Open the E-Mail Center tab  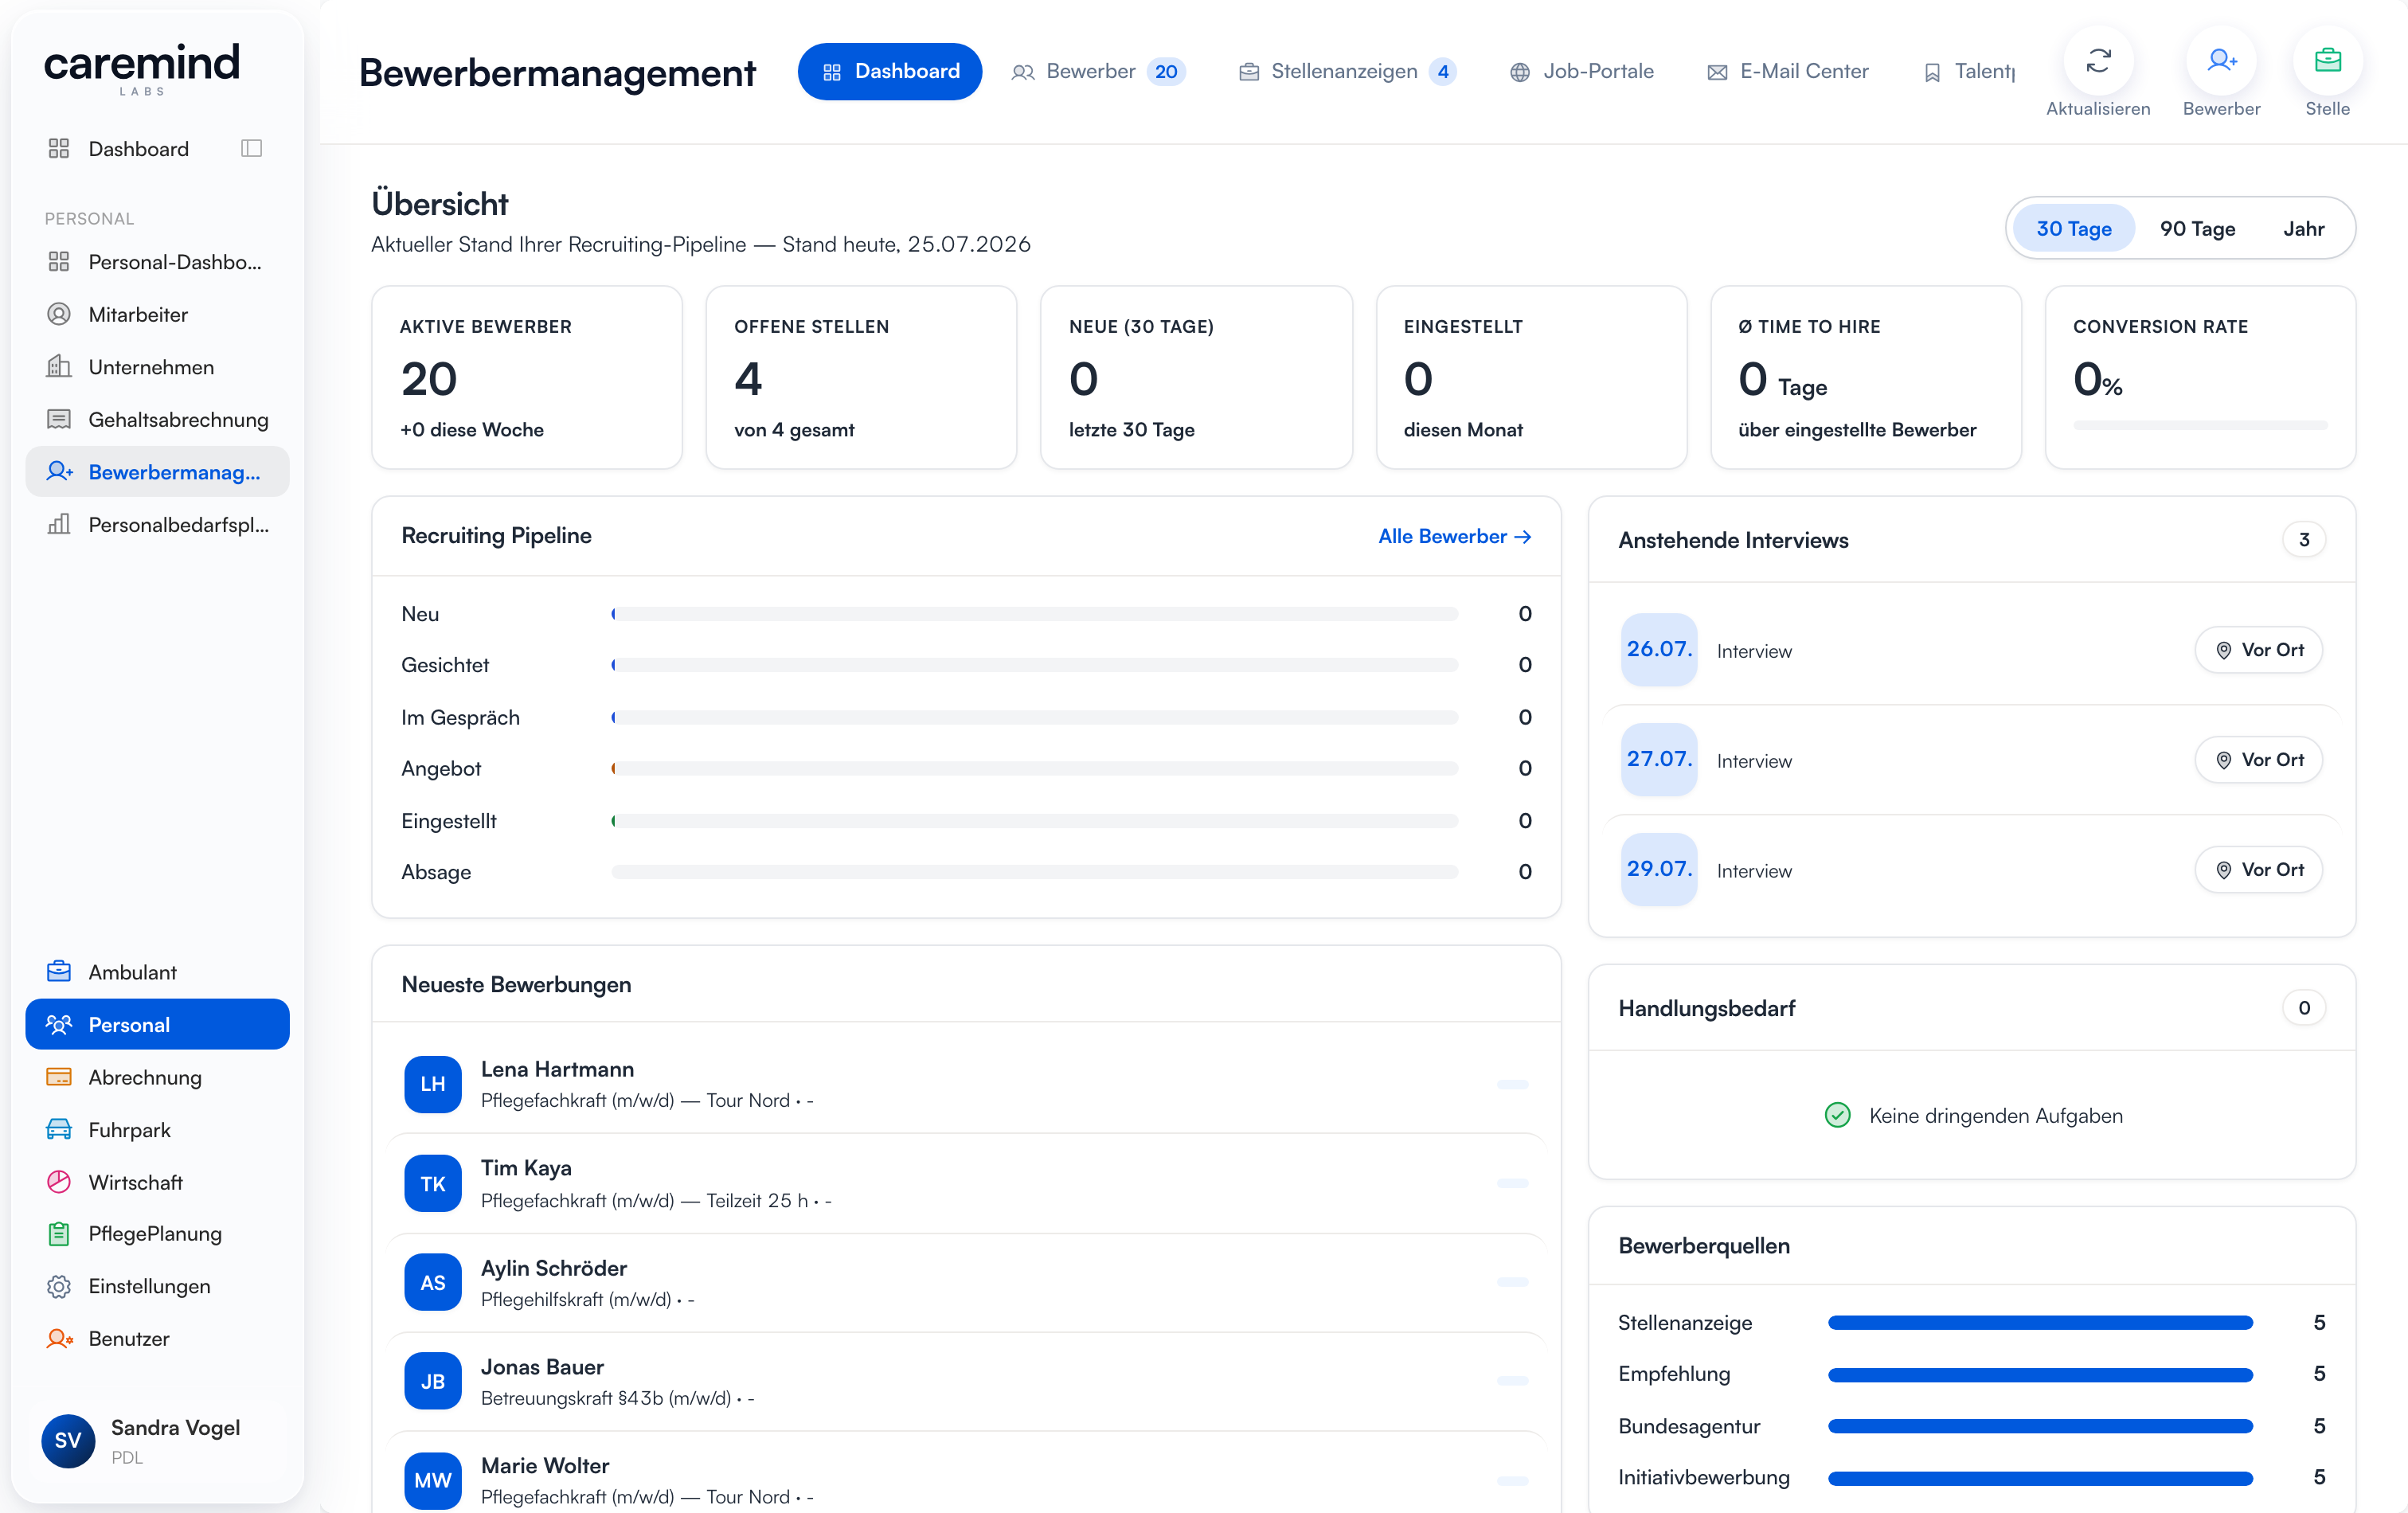(x=1787, y=71)
